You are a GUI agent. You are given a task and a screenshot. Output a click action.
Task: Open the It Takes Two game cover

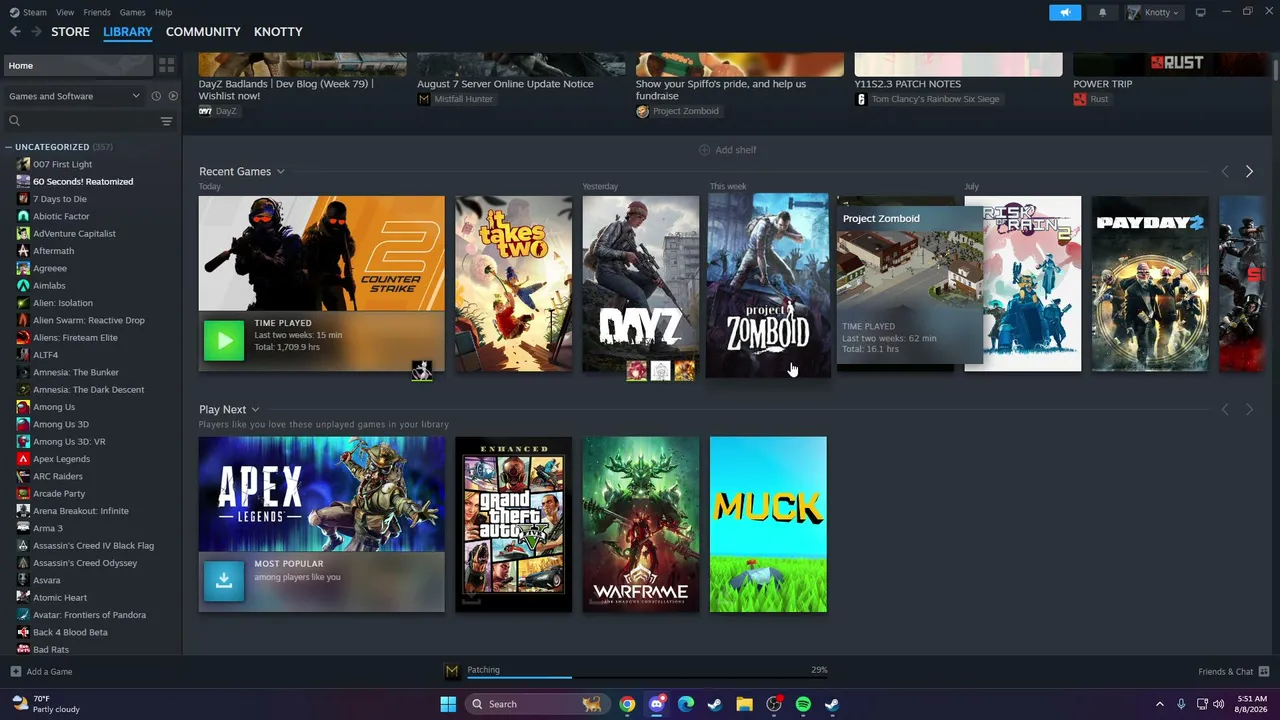[x=514, y=284]
